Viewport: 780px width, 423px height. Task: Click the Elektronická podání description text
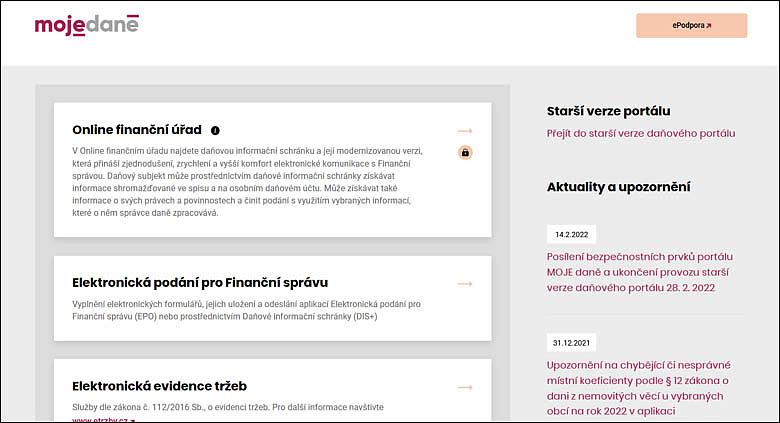pos(246,310)
